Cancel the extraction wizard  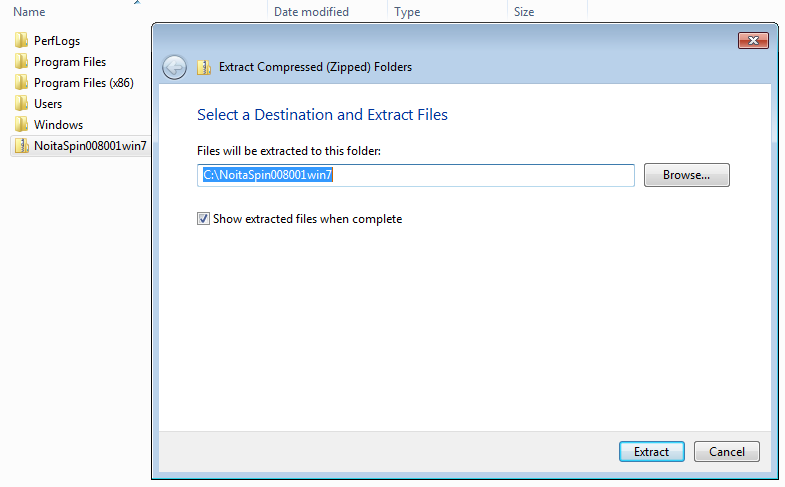(726, 451)
